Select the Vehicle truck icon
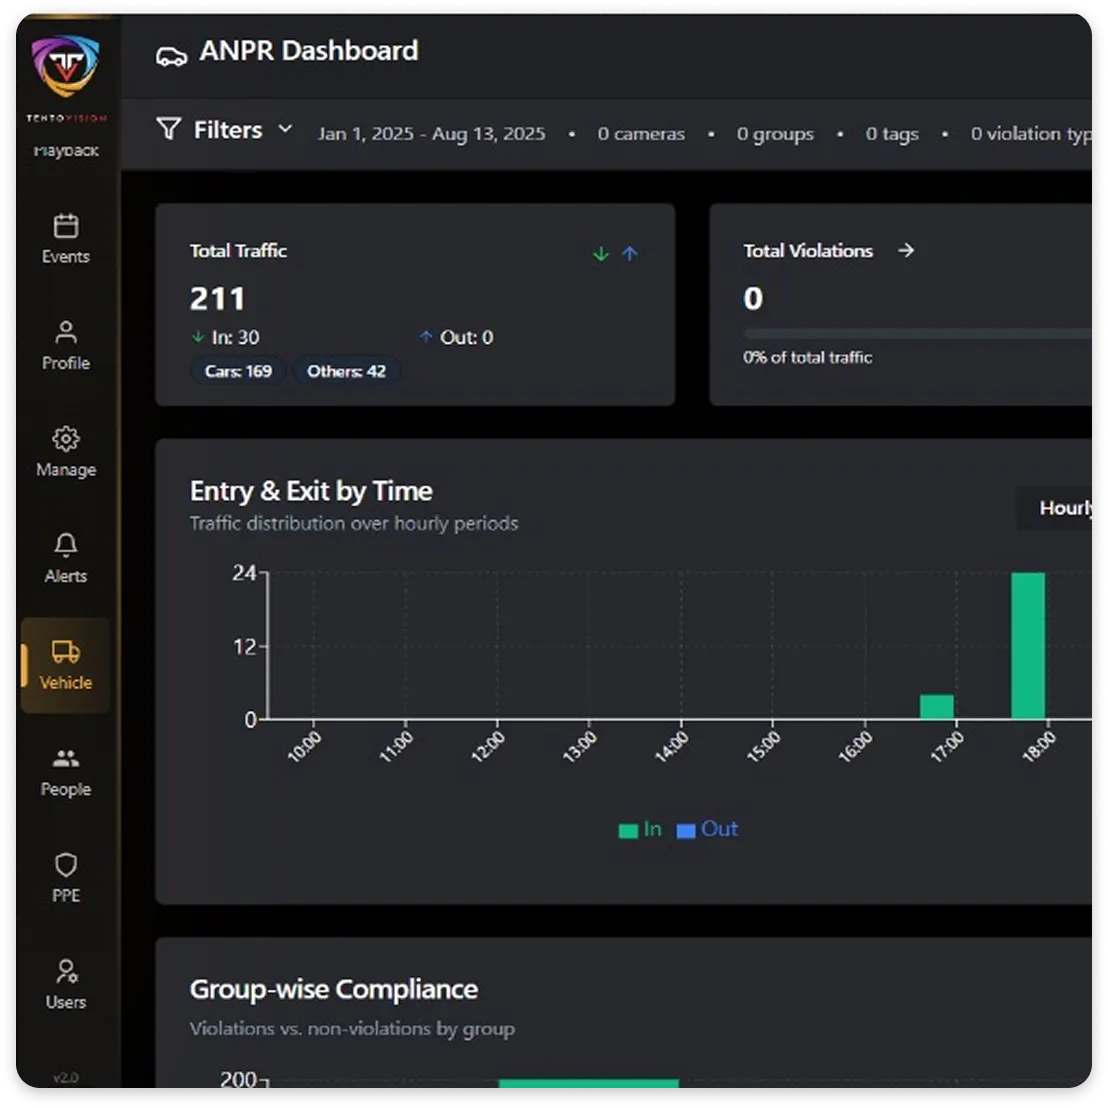This screenshot has height=1108, width=1108. [x=66, y=653]
